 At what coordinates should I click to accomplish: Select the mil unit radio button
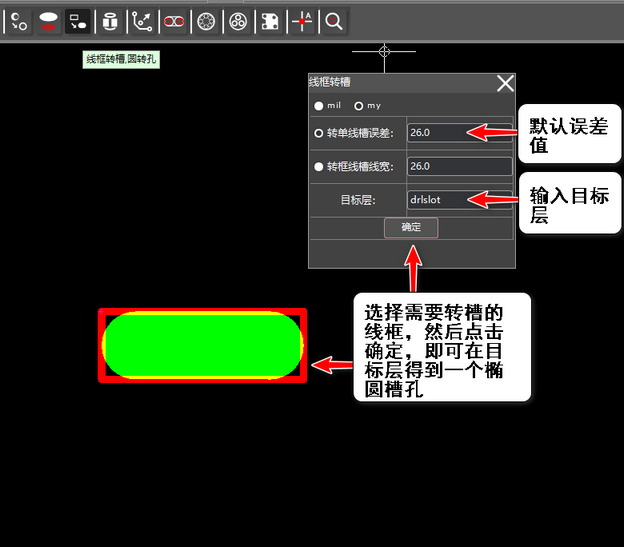click(319, 106)
